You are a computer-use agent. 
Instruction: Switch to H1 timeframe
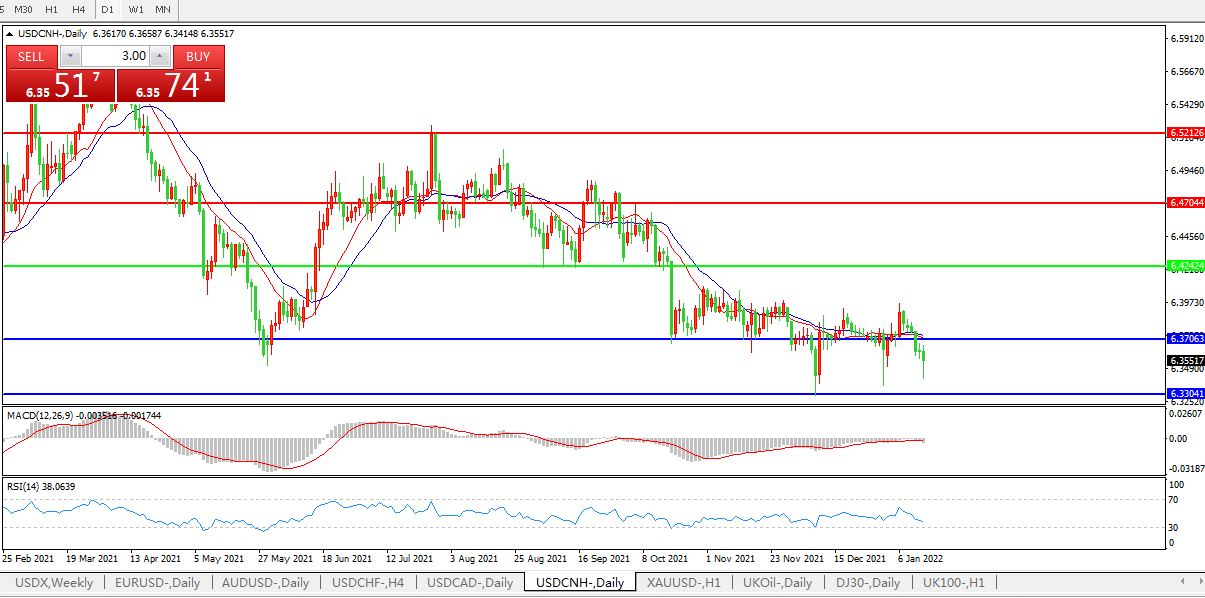[x=51, y=9]
